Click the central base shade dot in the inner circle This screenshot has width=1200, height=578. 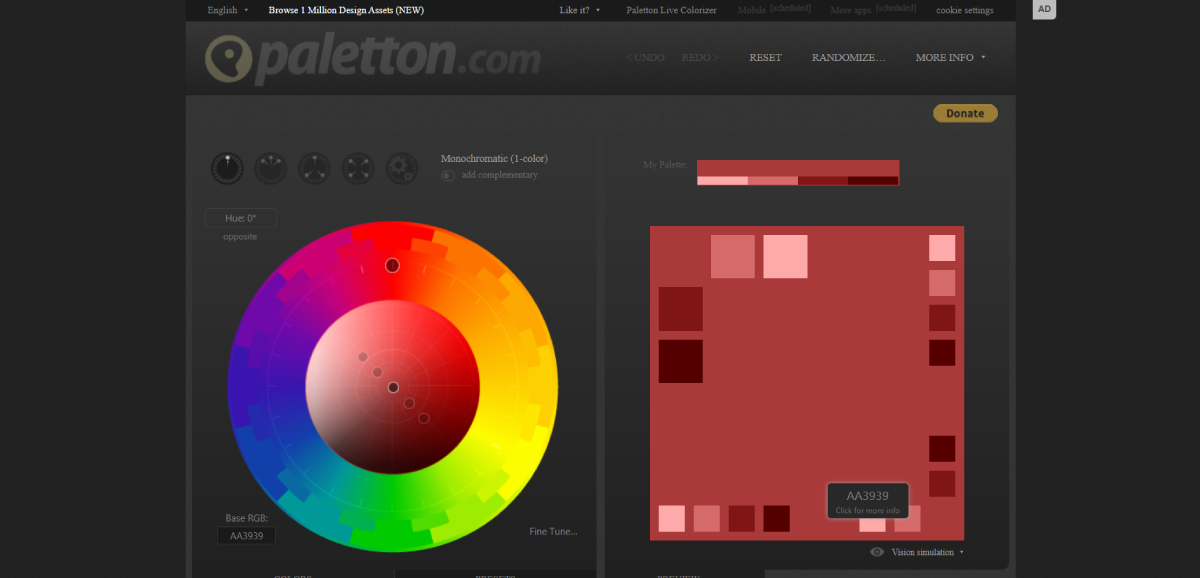pos(393,387)
